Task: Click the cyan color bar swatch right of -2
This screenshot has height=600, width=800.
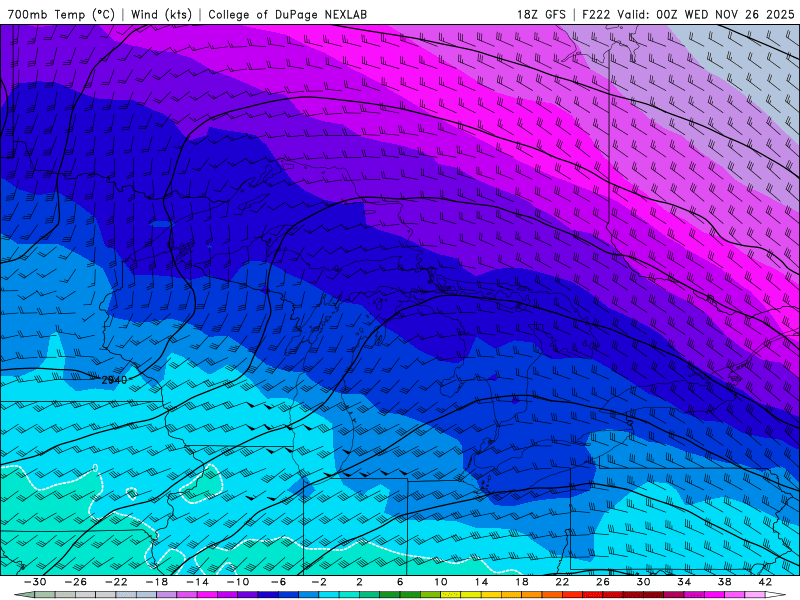Action: tap(329, 595)
